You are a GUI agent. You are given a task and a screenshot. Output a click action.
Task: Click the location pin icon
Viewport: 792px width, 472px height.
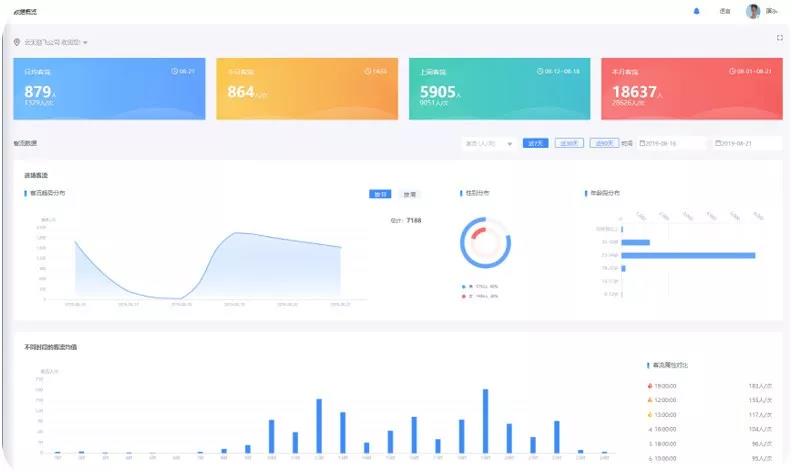click(17, 42)
